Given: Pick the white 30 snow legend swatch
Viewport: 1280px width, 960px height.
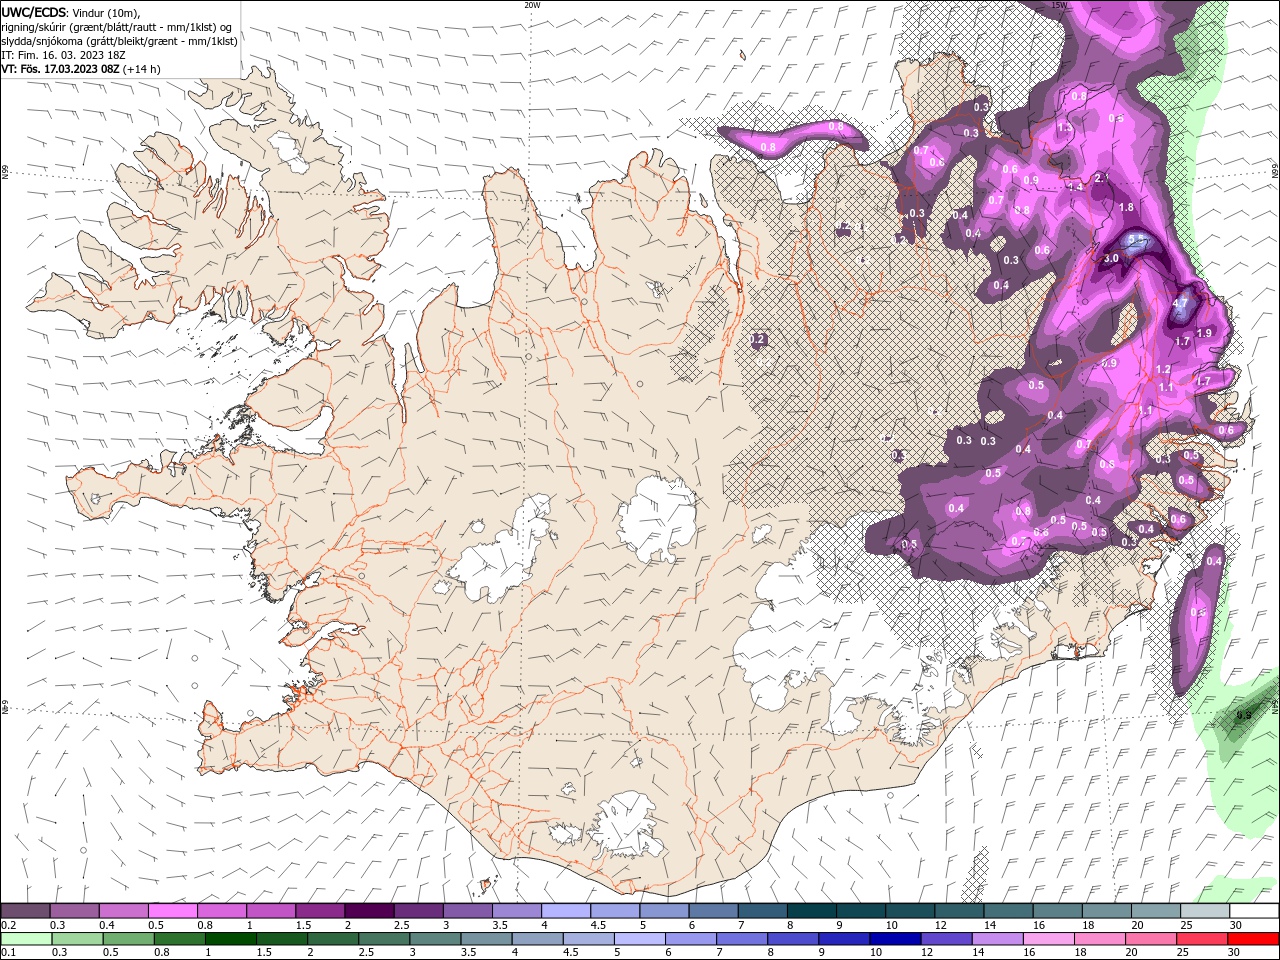Looking at the screenshot, I should tap(1254, 911).
